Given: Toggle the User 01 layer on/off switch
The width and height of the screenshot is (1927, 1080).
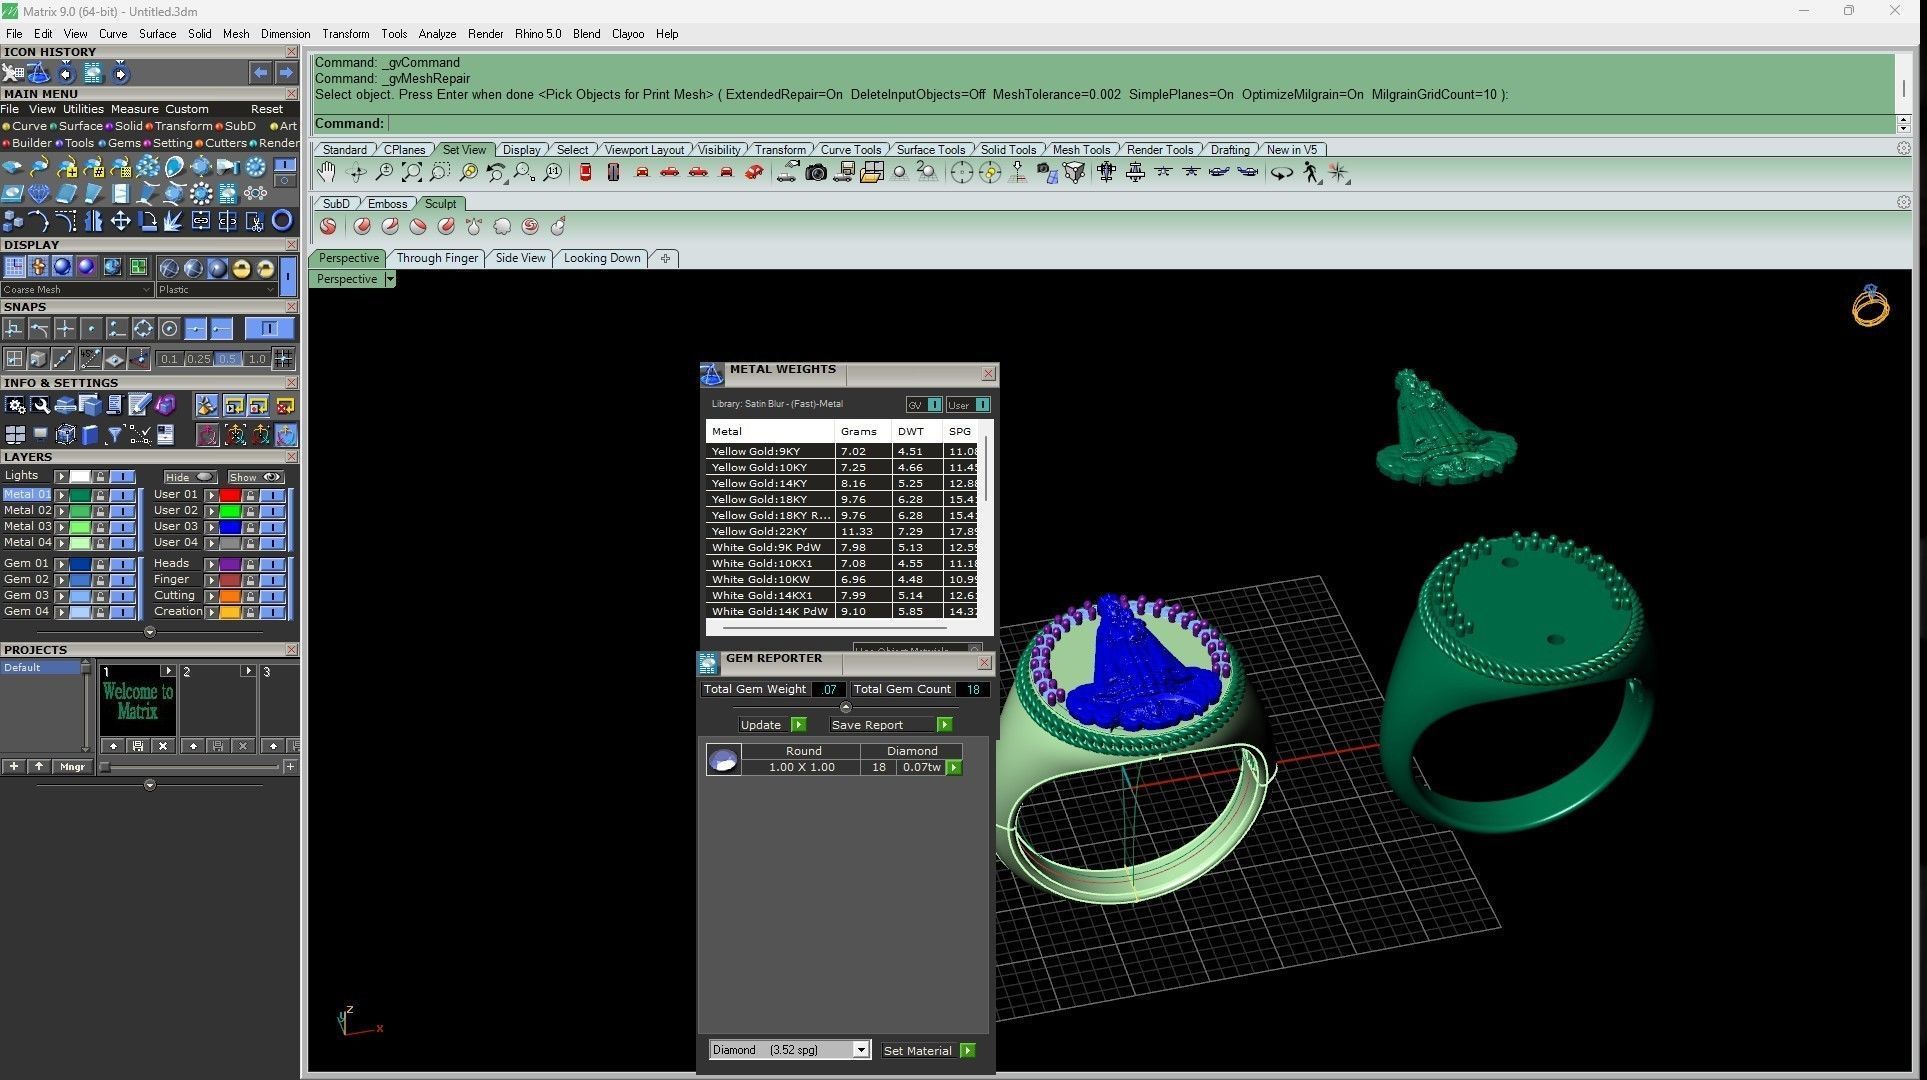Looking at the screenshot, I should (x=272, y=495).
